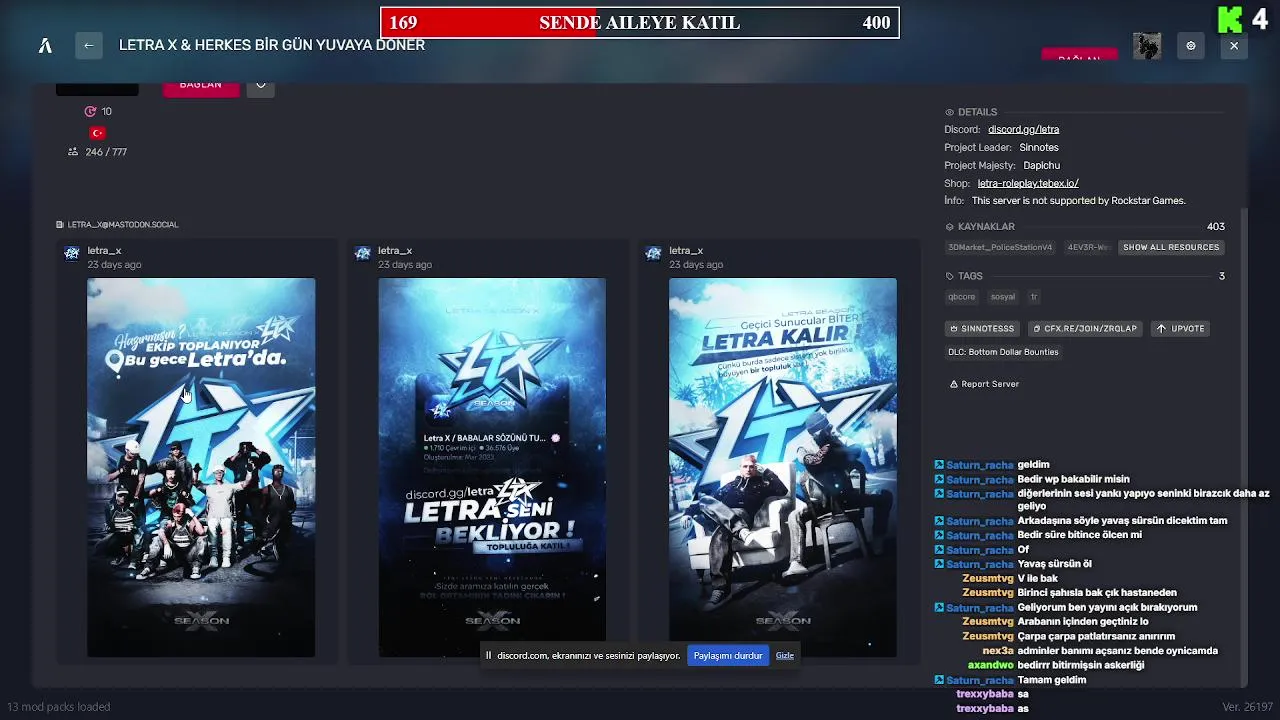The image size is (1280, 720).
Task: Open the FiveM logo home icon
Action: click(x=45, y=45)
